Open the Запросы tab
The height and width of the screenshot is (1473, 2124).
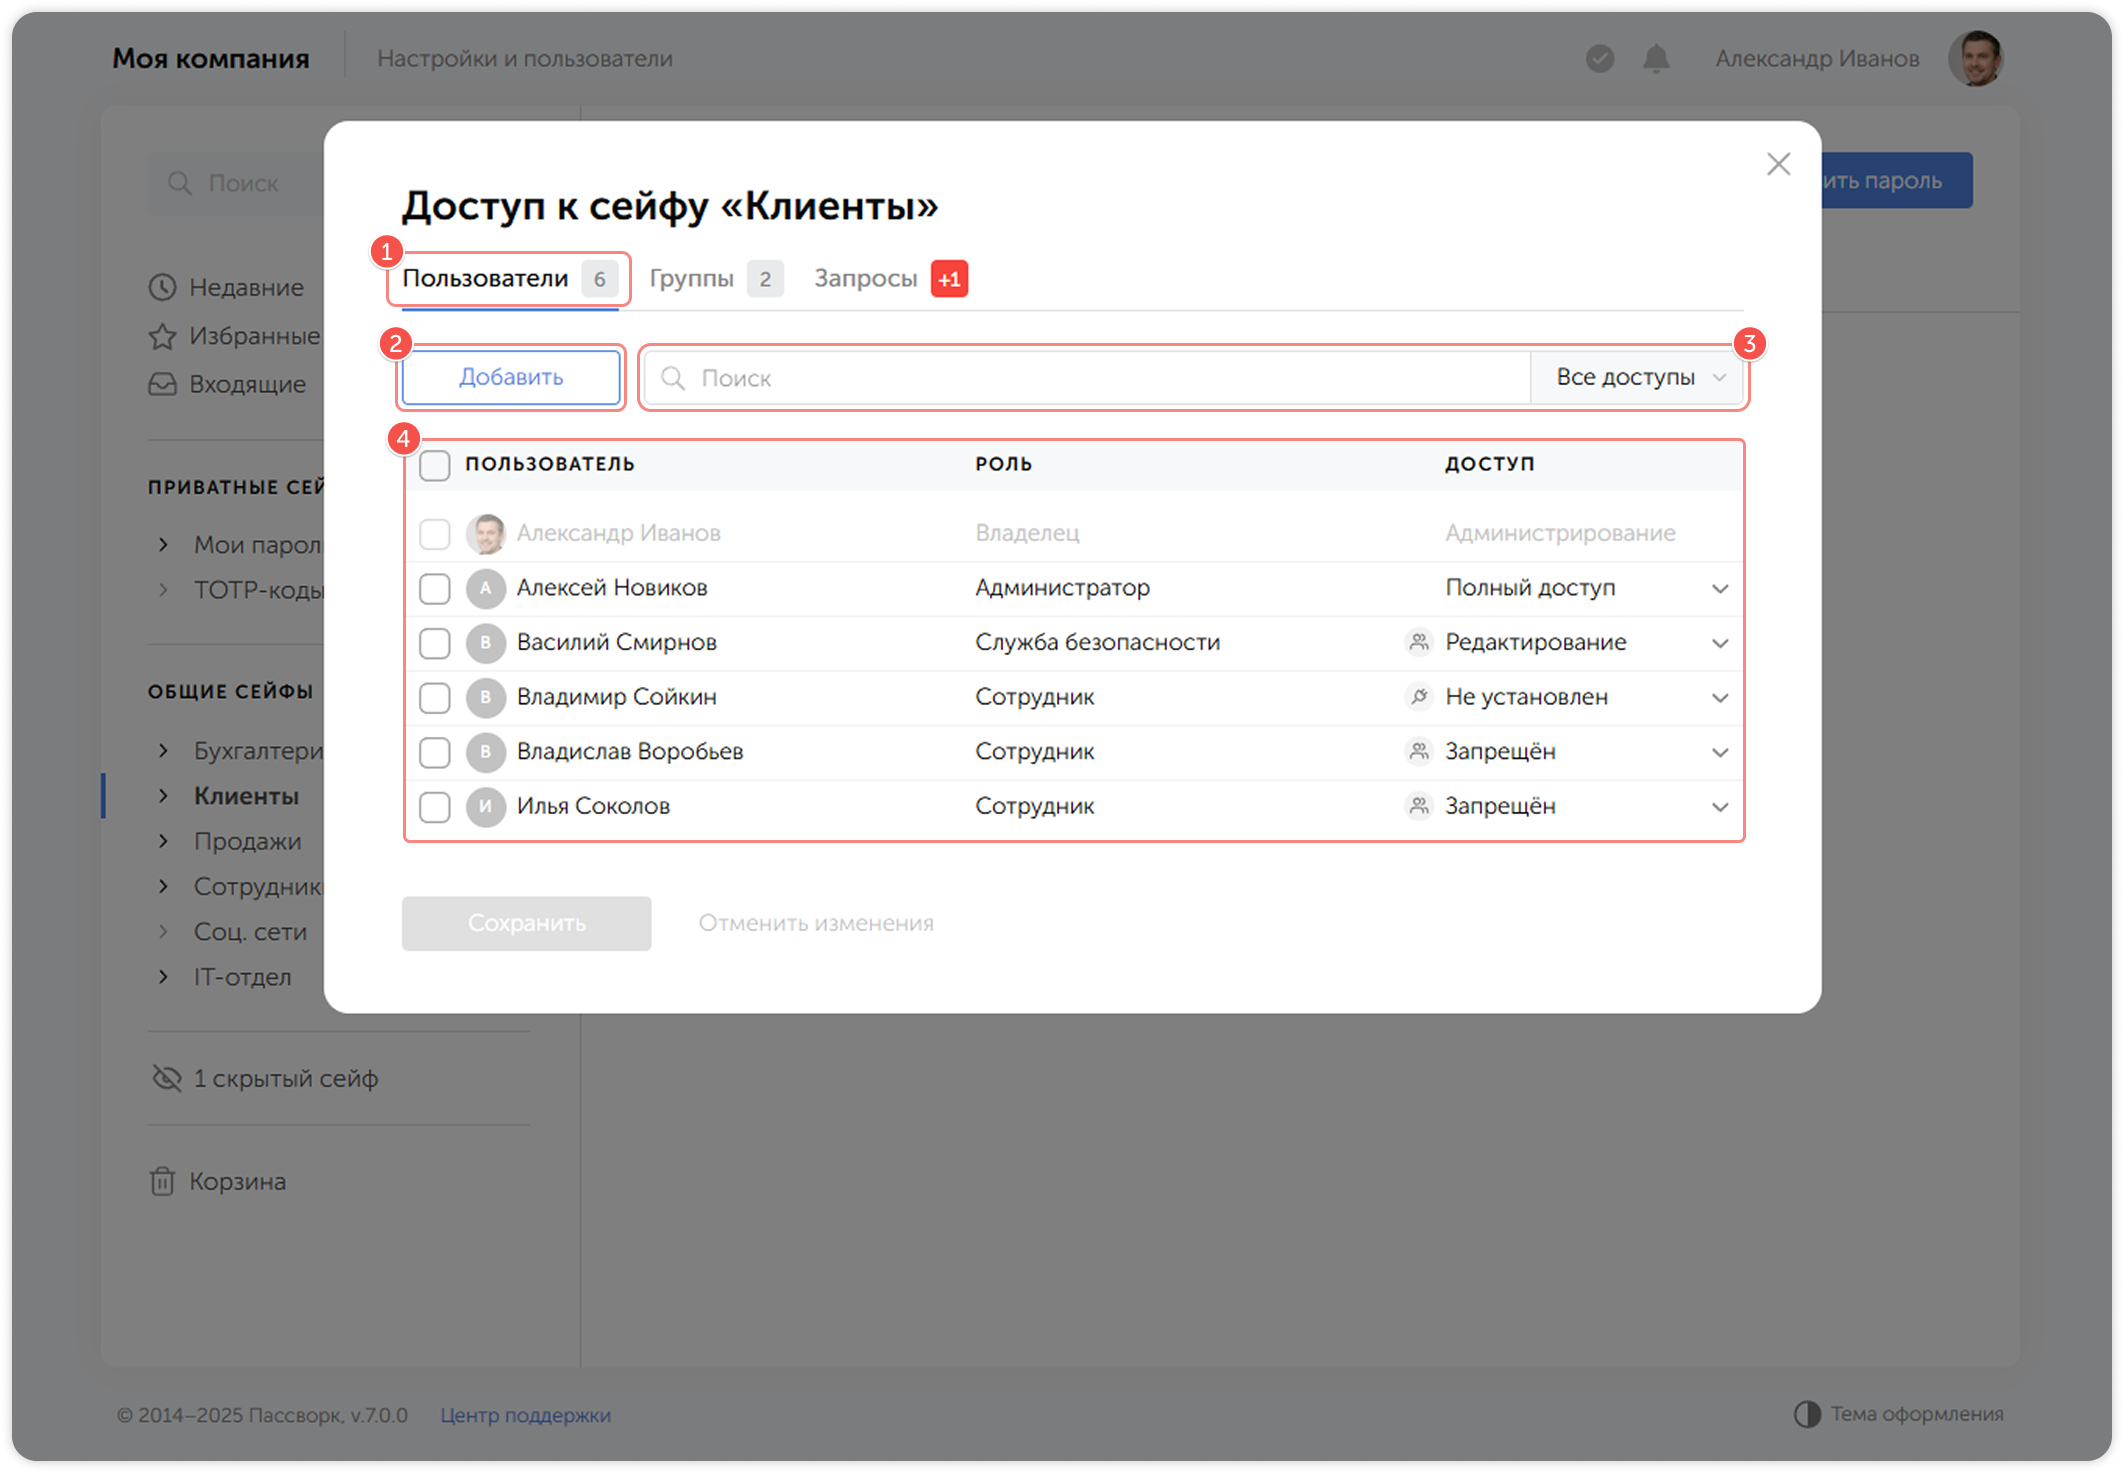click(x=890, y=279)
